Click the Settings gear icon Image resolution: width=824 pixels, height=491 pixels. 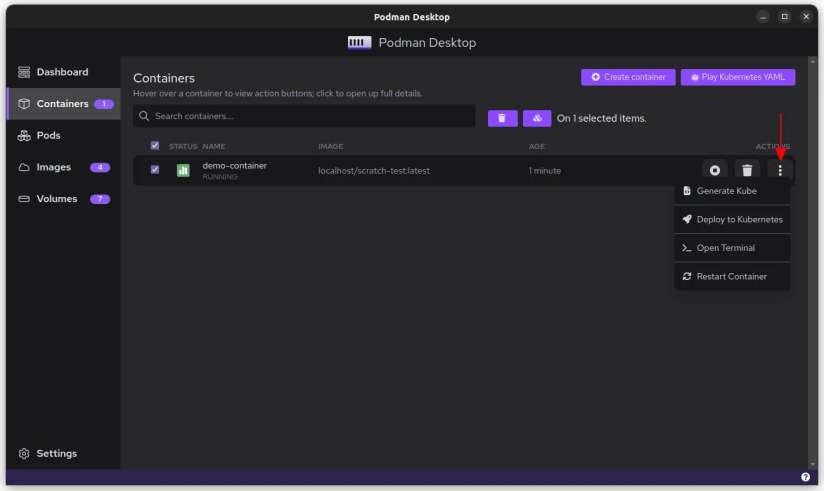click(24, 453)
